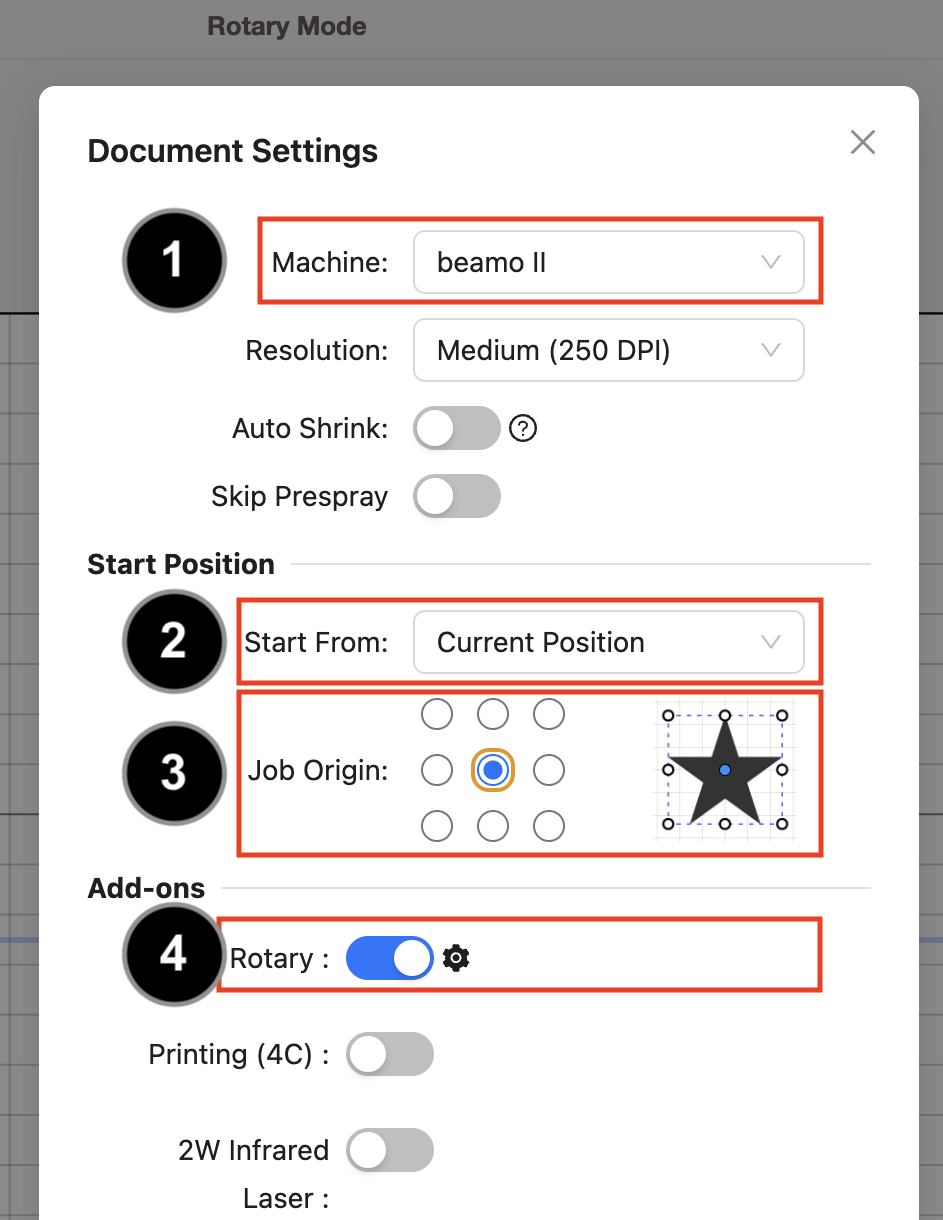Select bottom-left Job Origin radio button
943x1220 pixels.
(437, 826)
